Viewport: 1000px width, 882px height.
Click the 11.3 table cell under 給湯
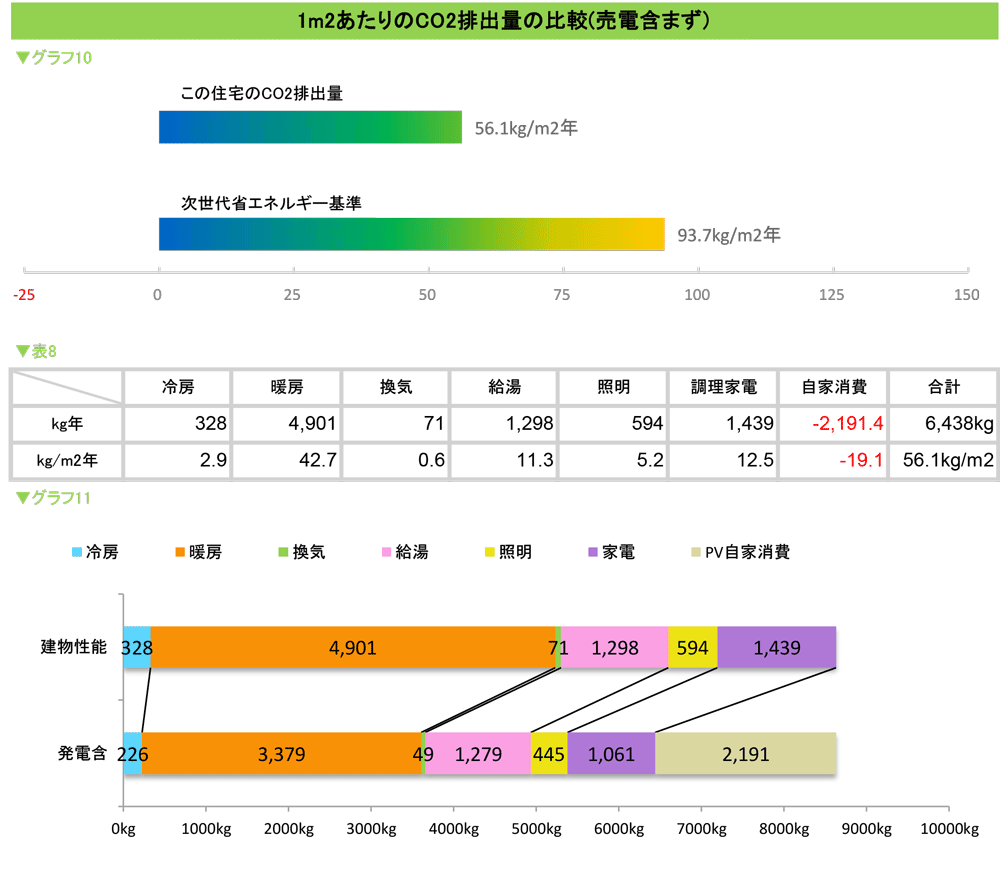click(x=504, y=460)
